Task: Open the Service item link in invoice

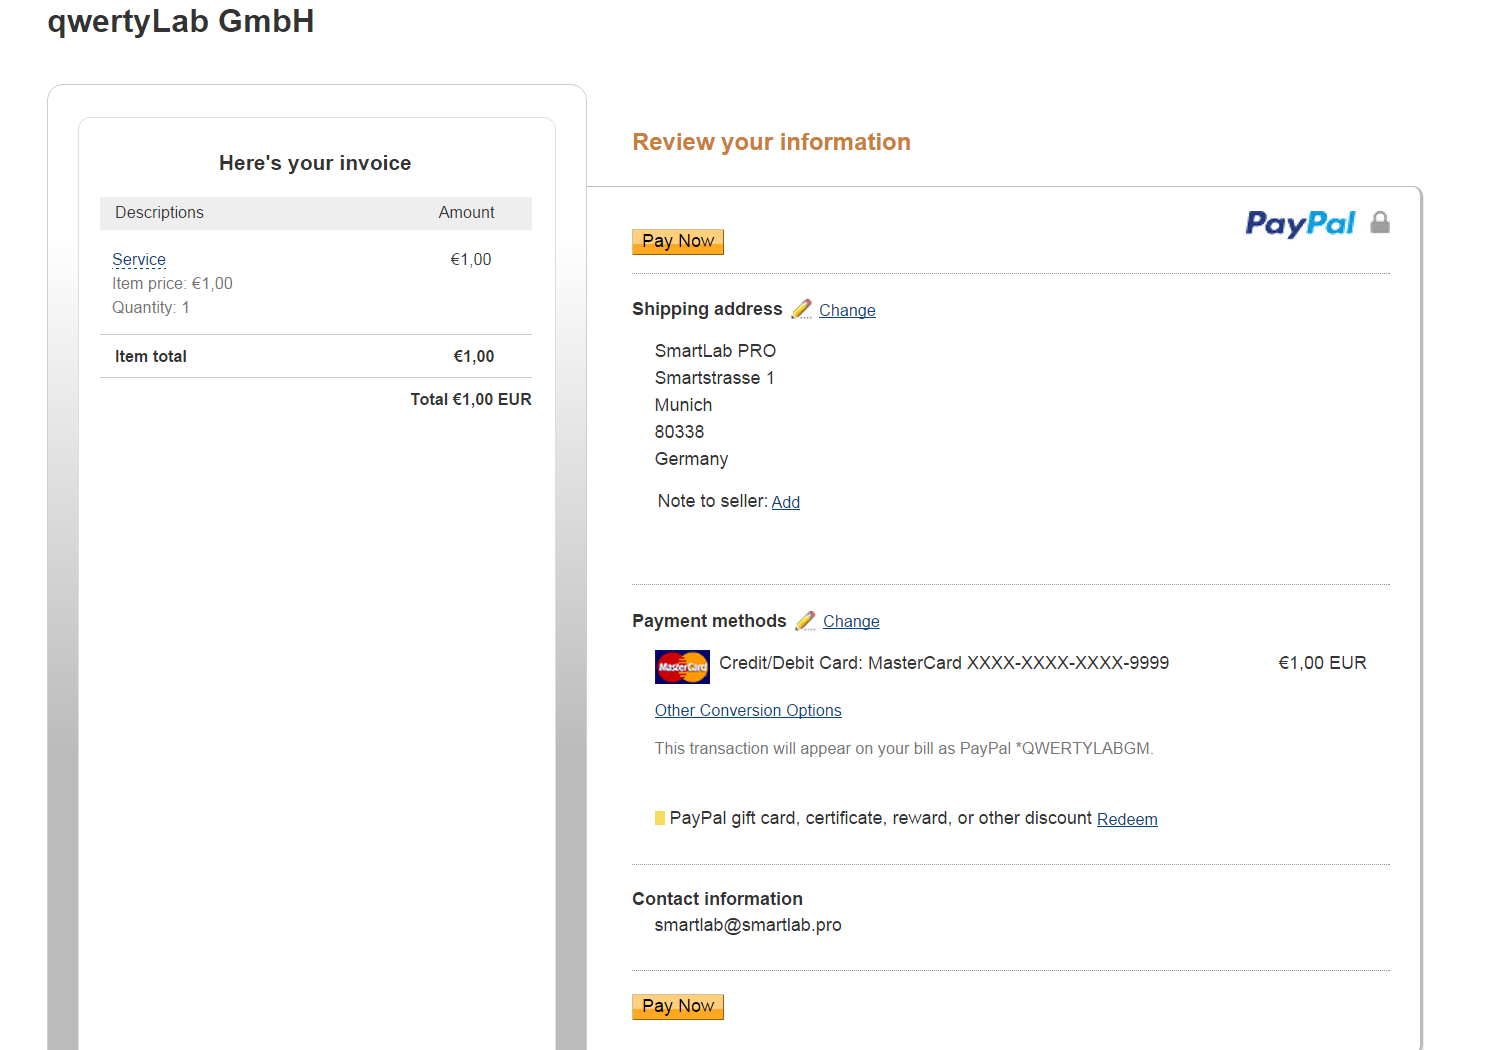Action: click(x=139, y=259)
